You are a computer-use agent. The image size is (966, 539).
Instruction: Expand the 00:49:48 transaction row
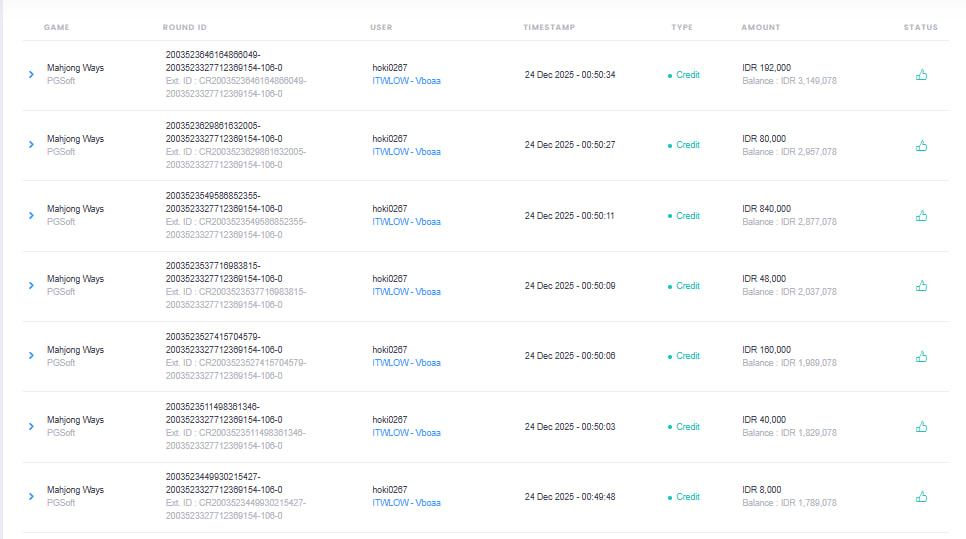tap(31, 496)
